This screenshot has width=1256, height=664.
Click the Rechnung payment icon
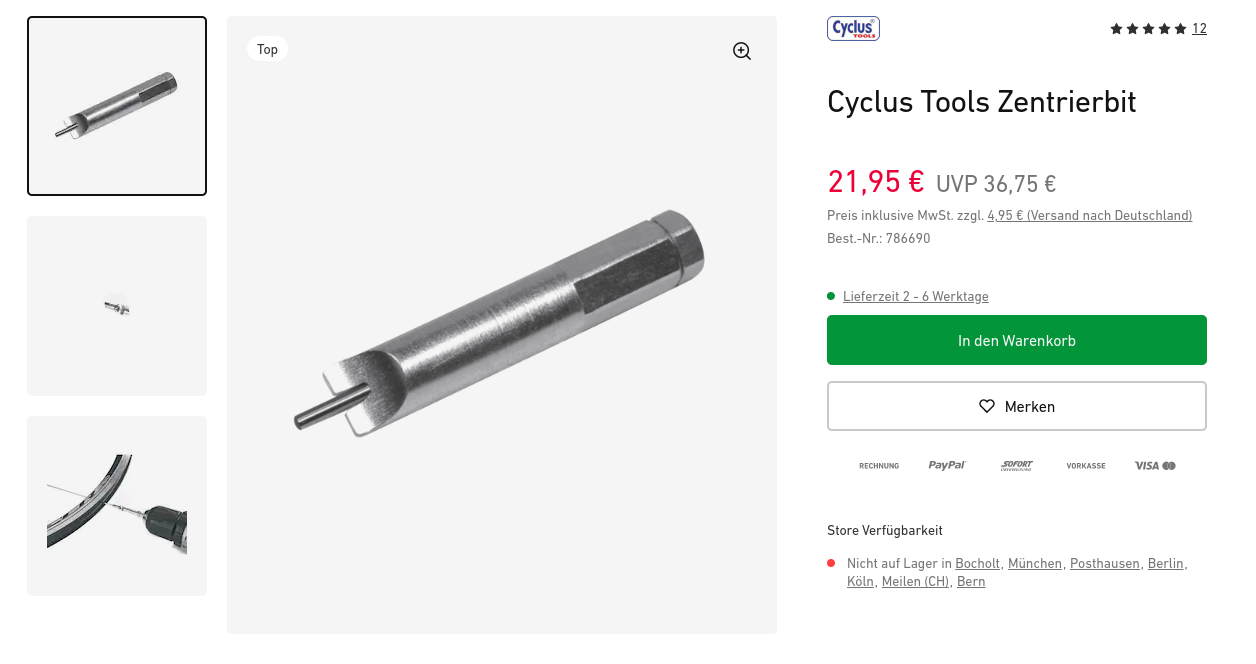879,465
